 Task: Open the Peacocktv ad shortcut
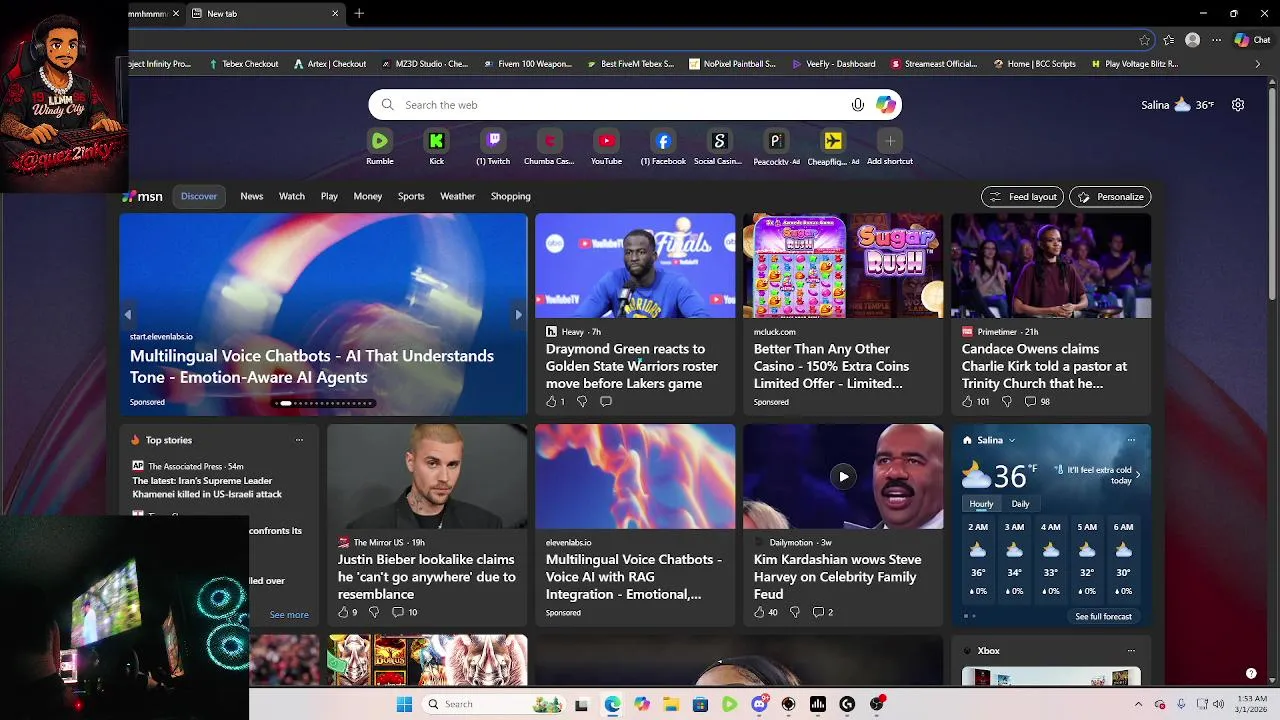pyautogui.click(x=776, y=141)
